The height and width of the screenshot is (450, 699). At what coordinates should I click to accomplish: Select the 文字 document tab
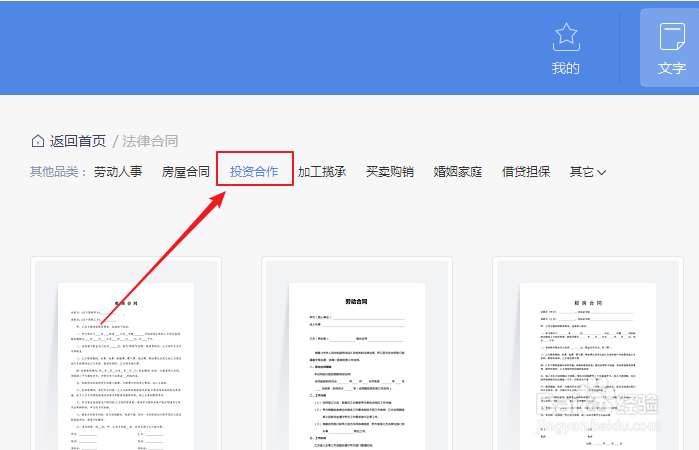point(671,48)
